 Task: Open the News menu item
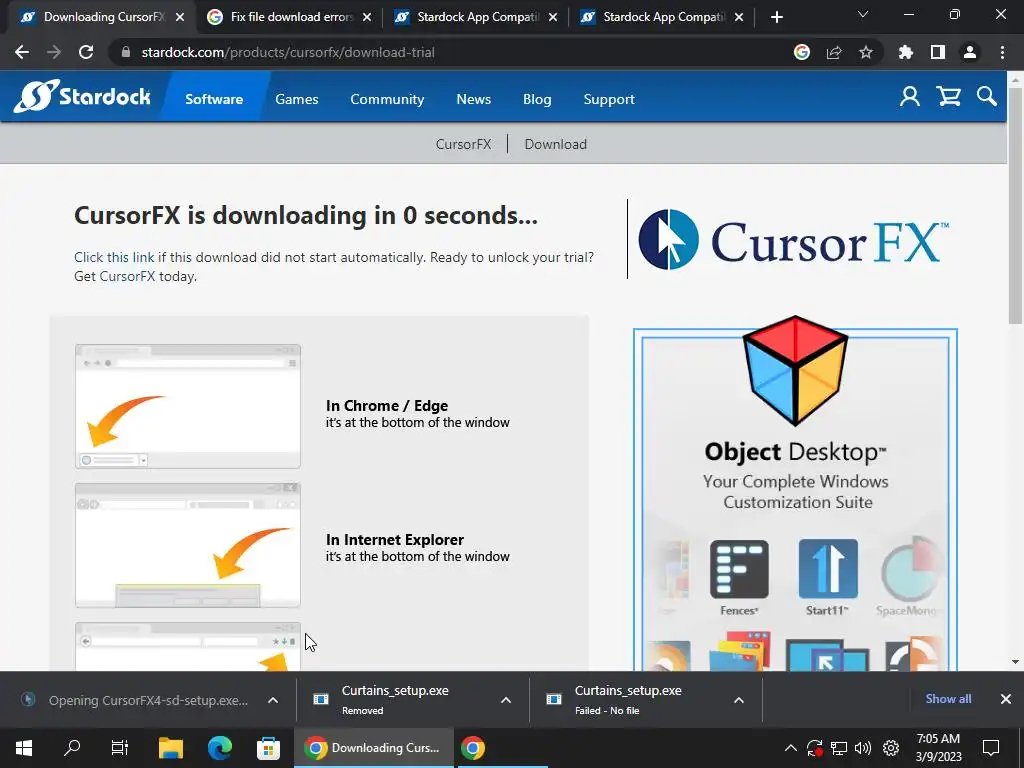point(473,99)
